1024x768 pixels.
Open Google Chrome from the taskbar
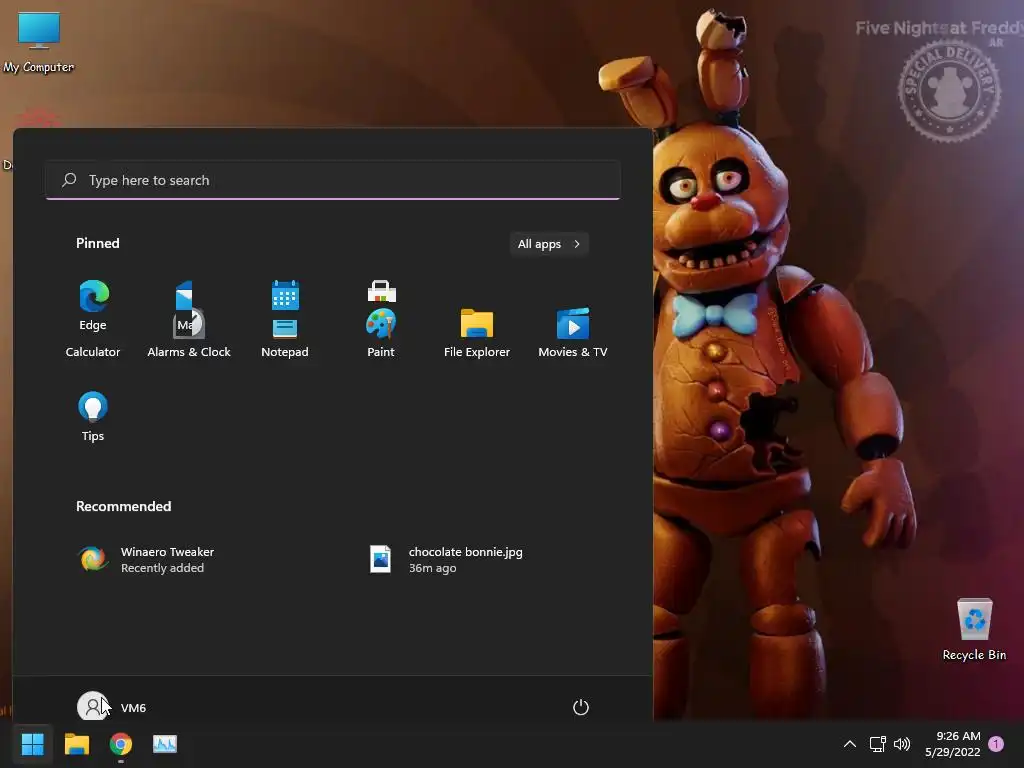click(121, 744)
